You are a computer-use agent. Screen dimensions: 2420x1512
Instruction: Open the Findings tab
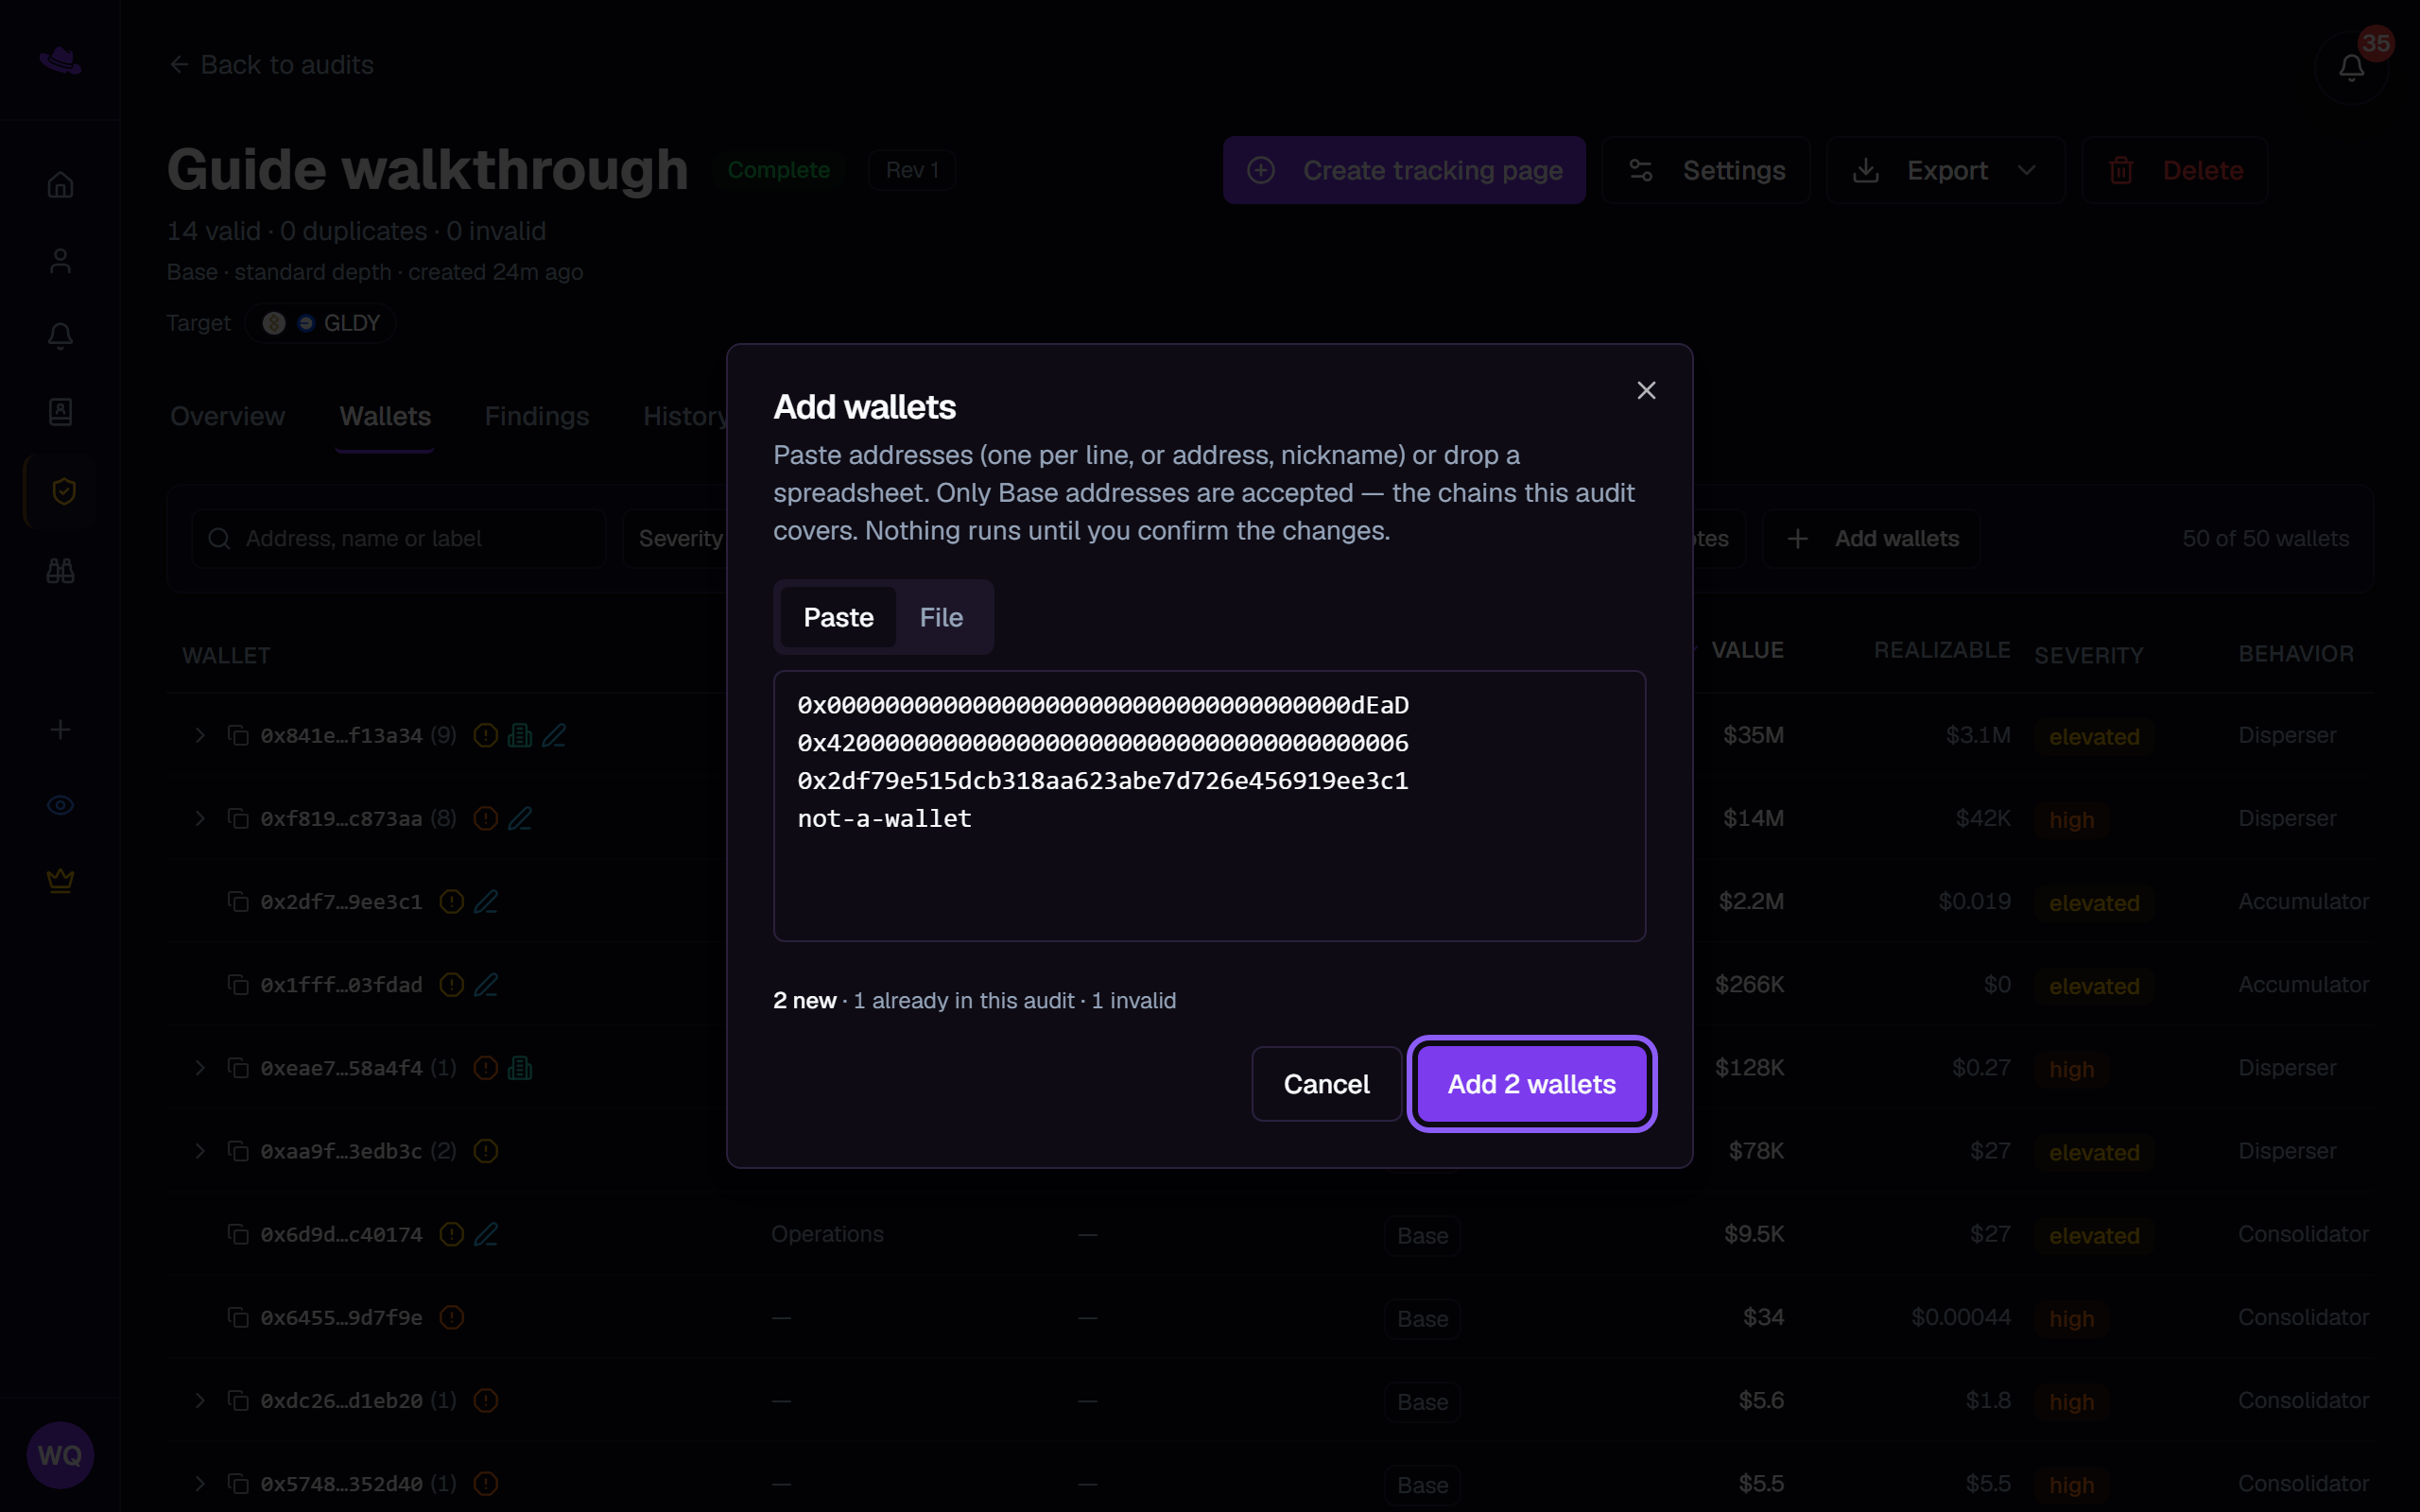537,416
